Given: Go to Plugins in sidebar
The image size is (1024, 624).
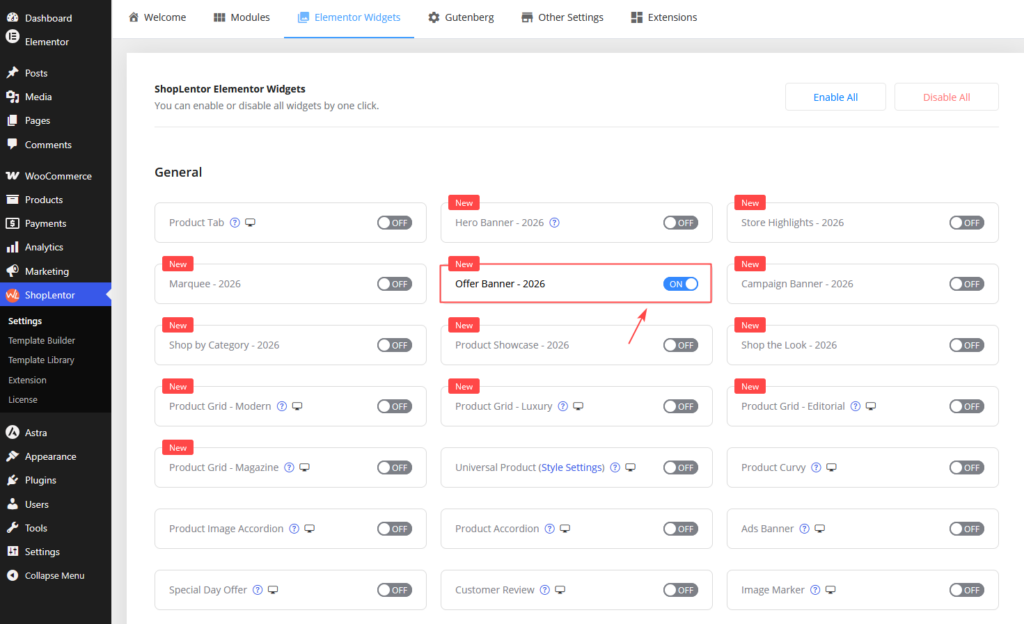Looking at the screenshot, I should (56, 480).
